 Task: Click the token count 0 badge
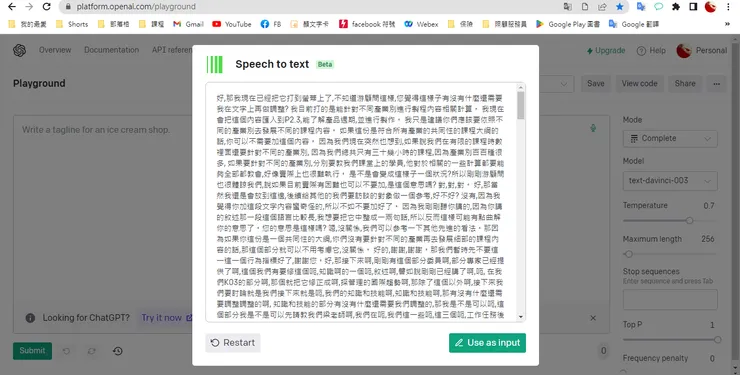click(x=603, y=350)
